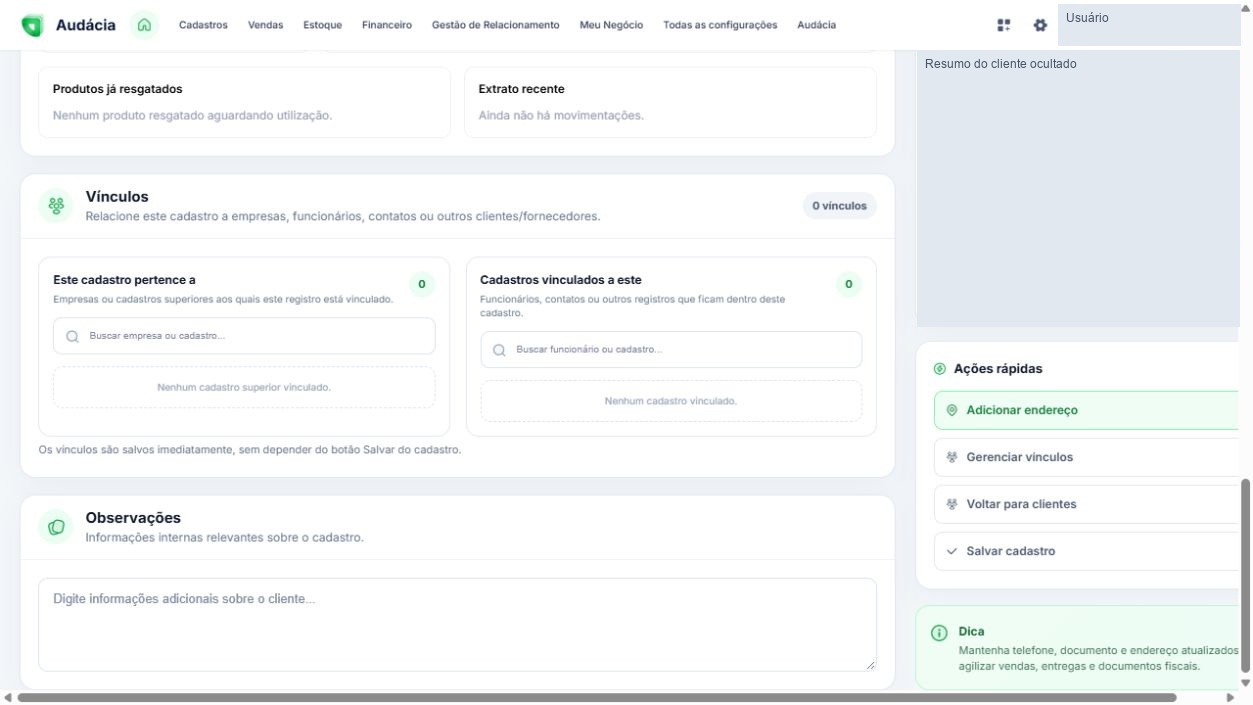
Task: Click the Vínculos section title
Action: tap(117, 197)
